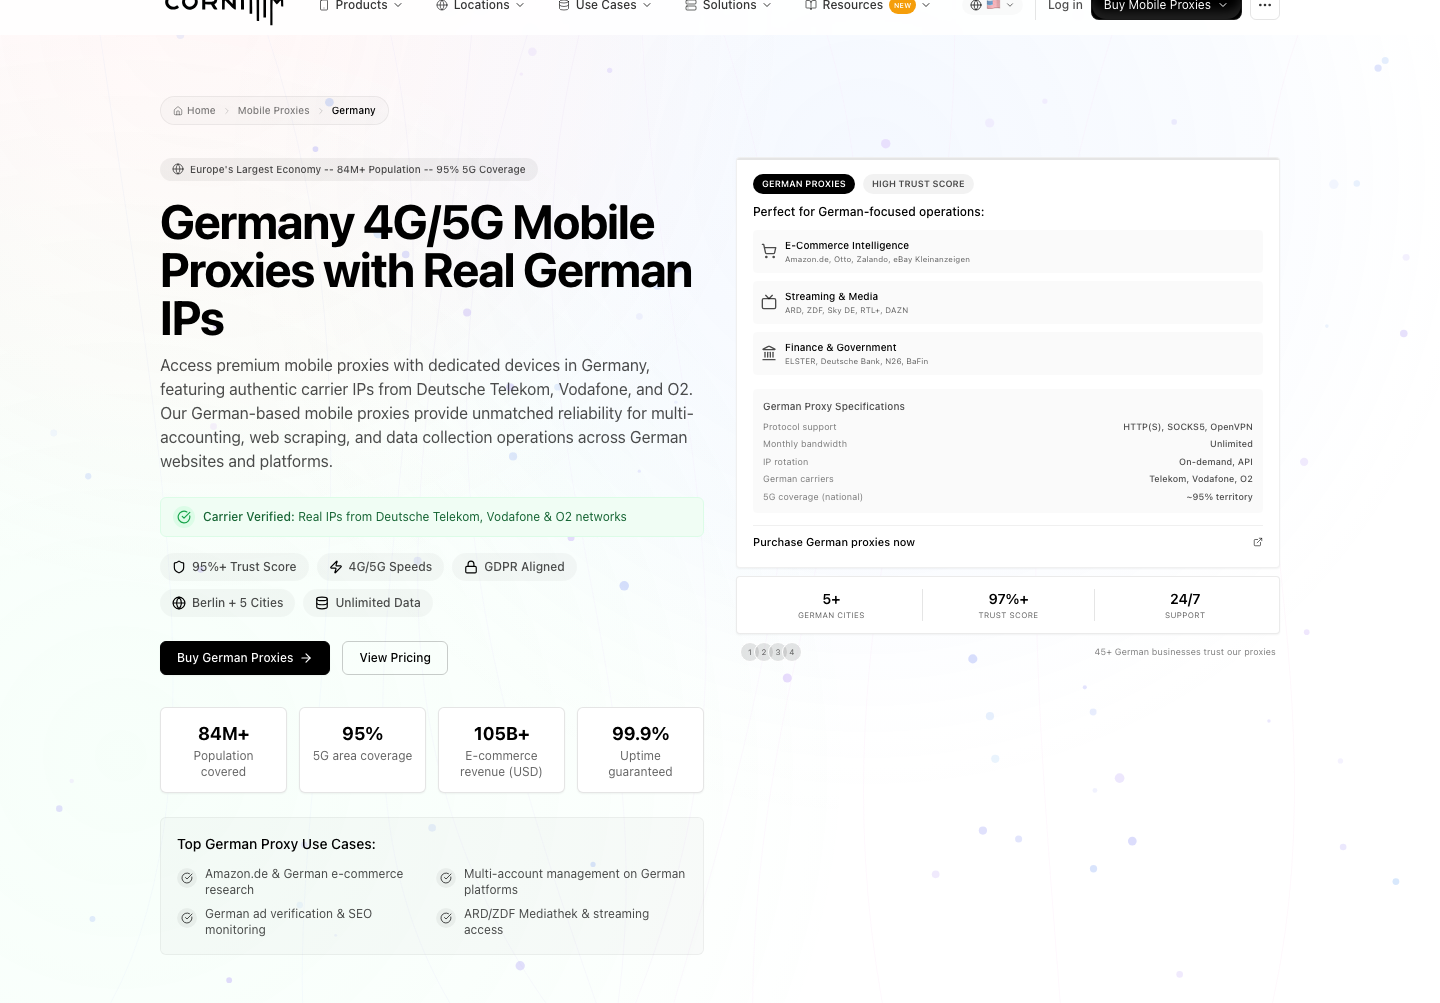Click the Buy German Proxies button
This screenshot has height=1003, width=1440.
coord(245,658)
